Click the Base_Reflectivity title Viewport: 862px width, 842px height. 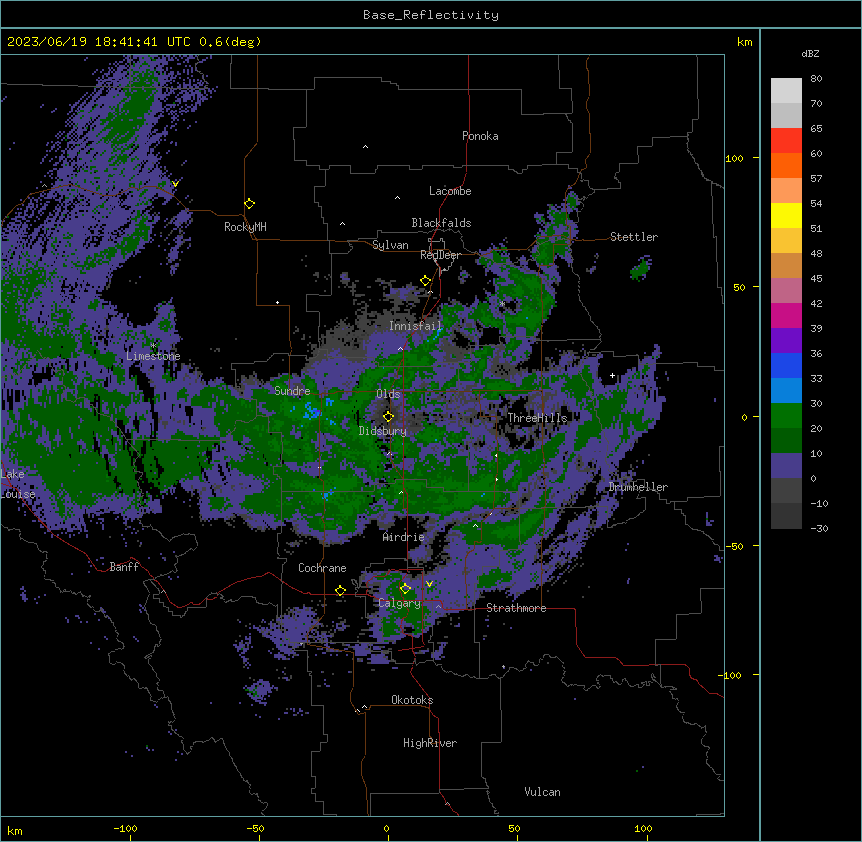coord(431,15)
